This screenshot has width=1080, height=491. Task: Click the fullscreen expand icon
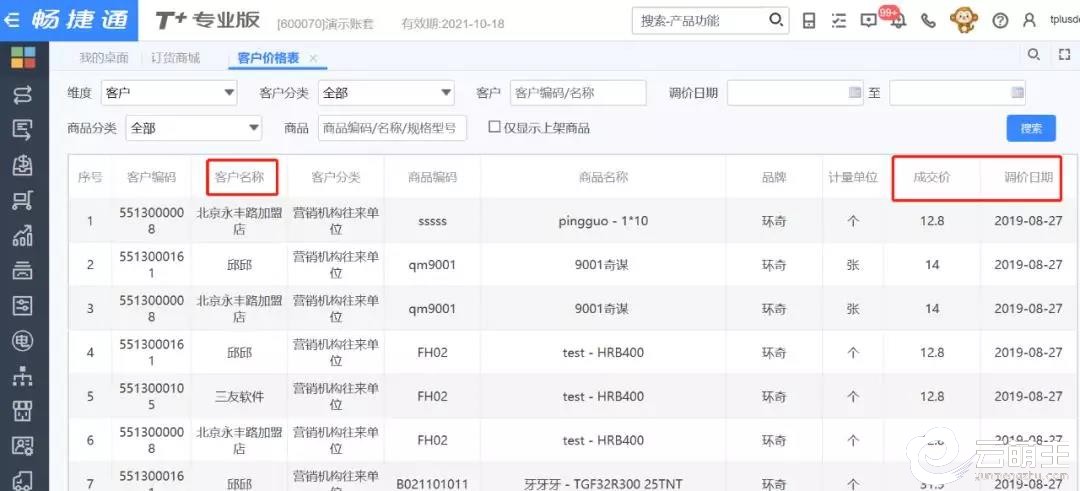coord(1063,55)
